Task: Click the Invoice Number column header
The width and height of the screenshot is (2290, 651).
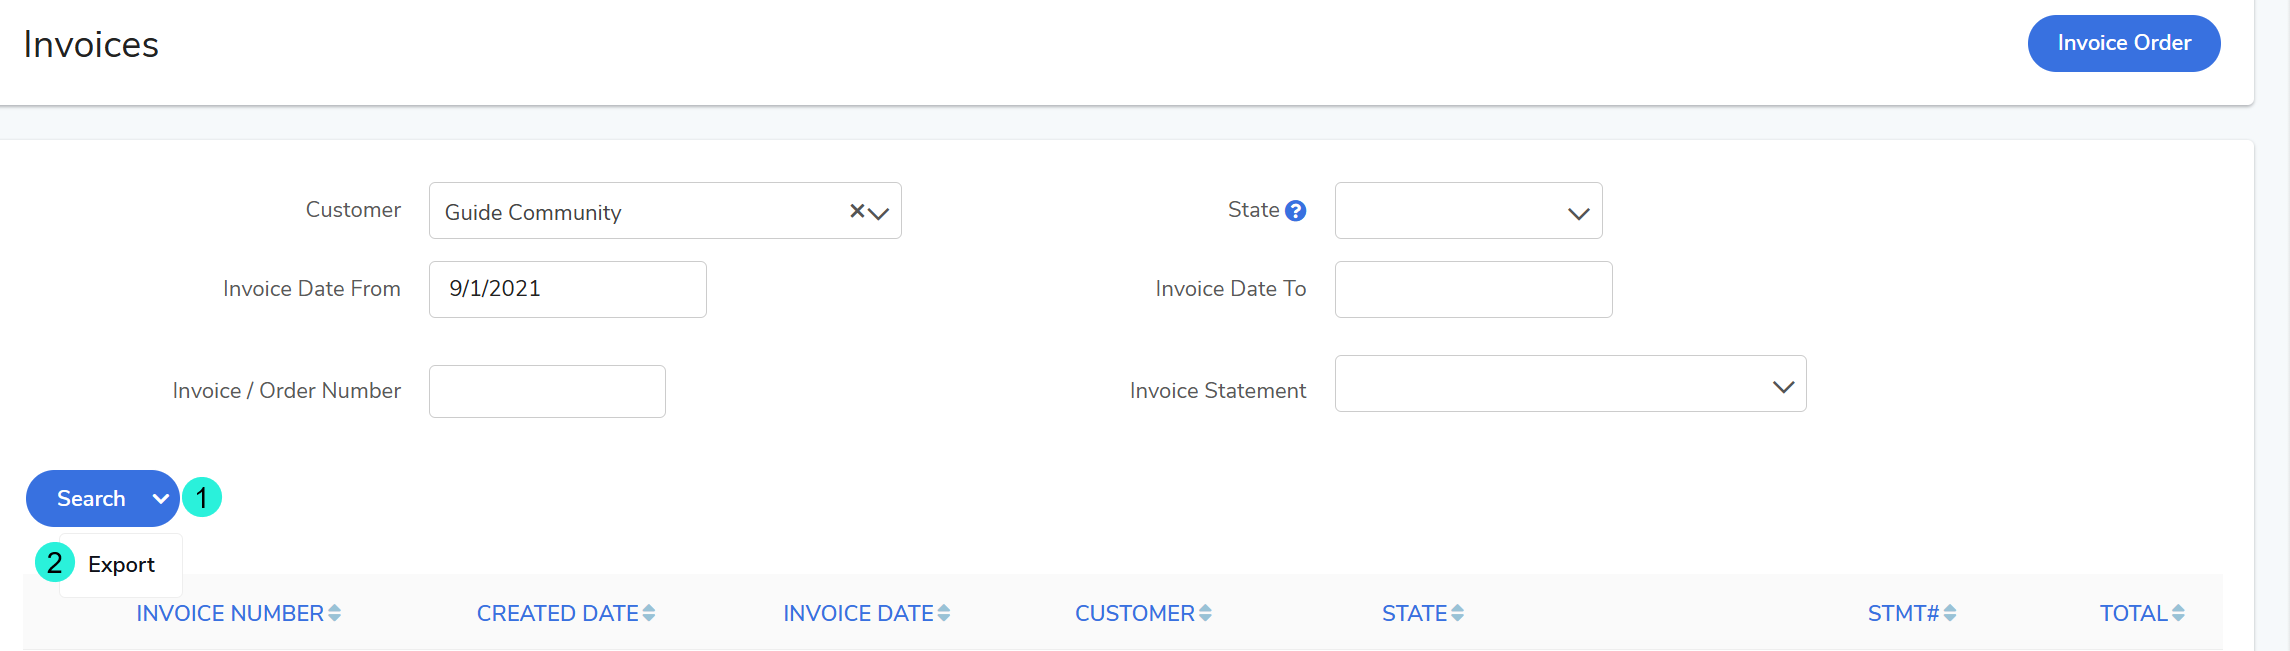Action: point(230,613)
